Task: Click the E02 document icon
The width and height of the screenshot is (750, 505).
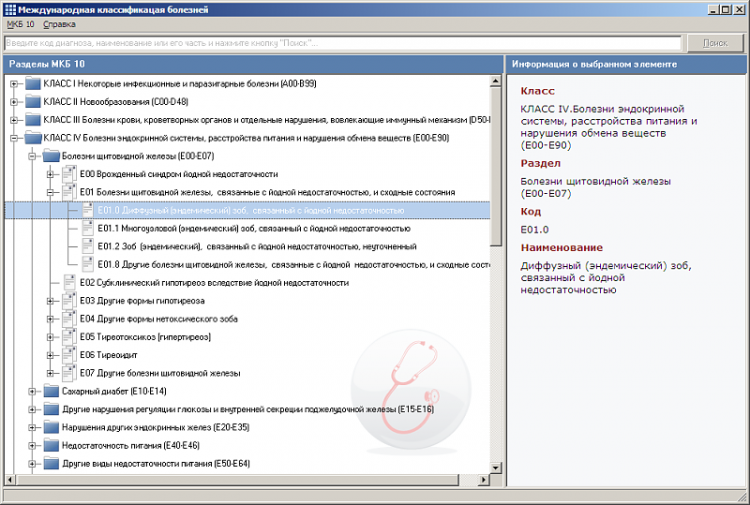Action: pyautogui.click(x=69, y=282)
